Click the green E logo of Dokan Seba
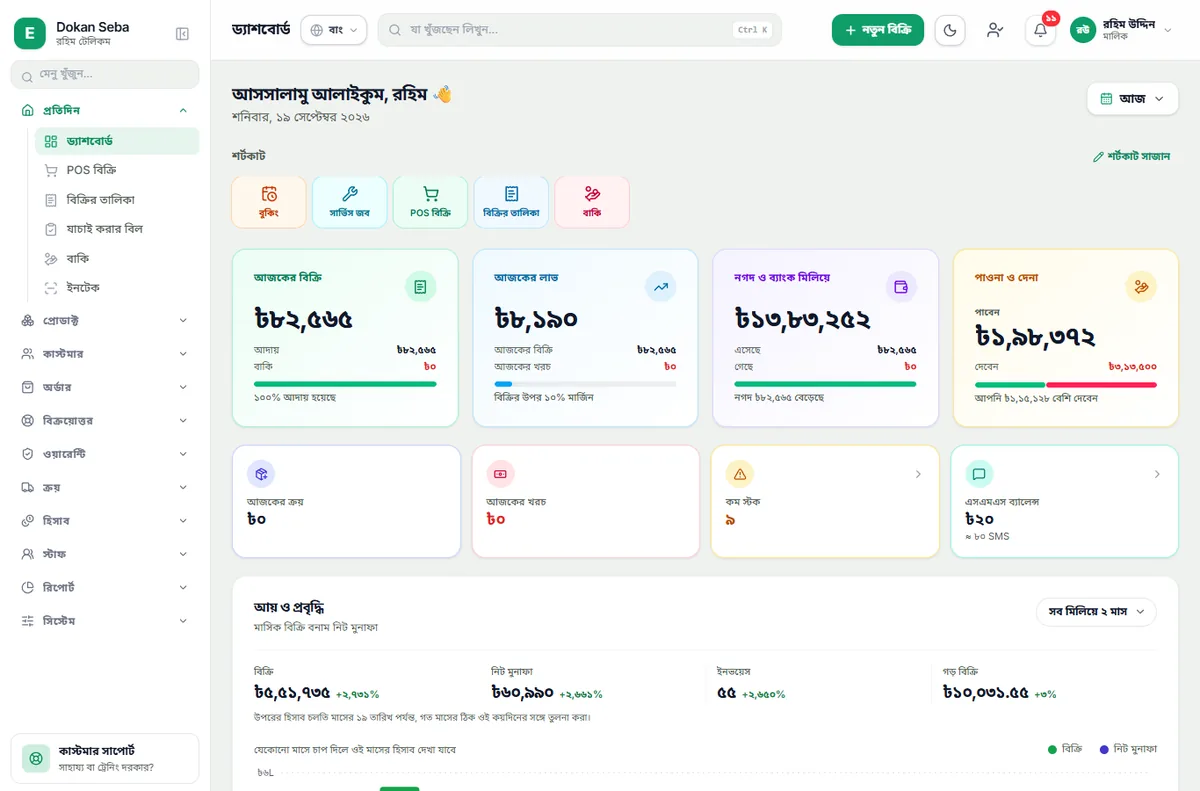The height and width of the screenshot is (791, 1200). tap(30, 33)
